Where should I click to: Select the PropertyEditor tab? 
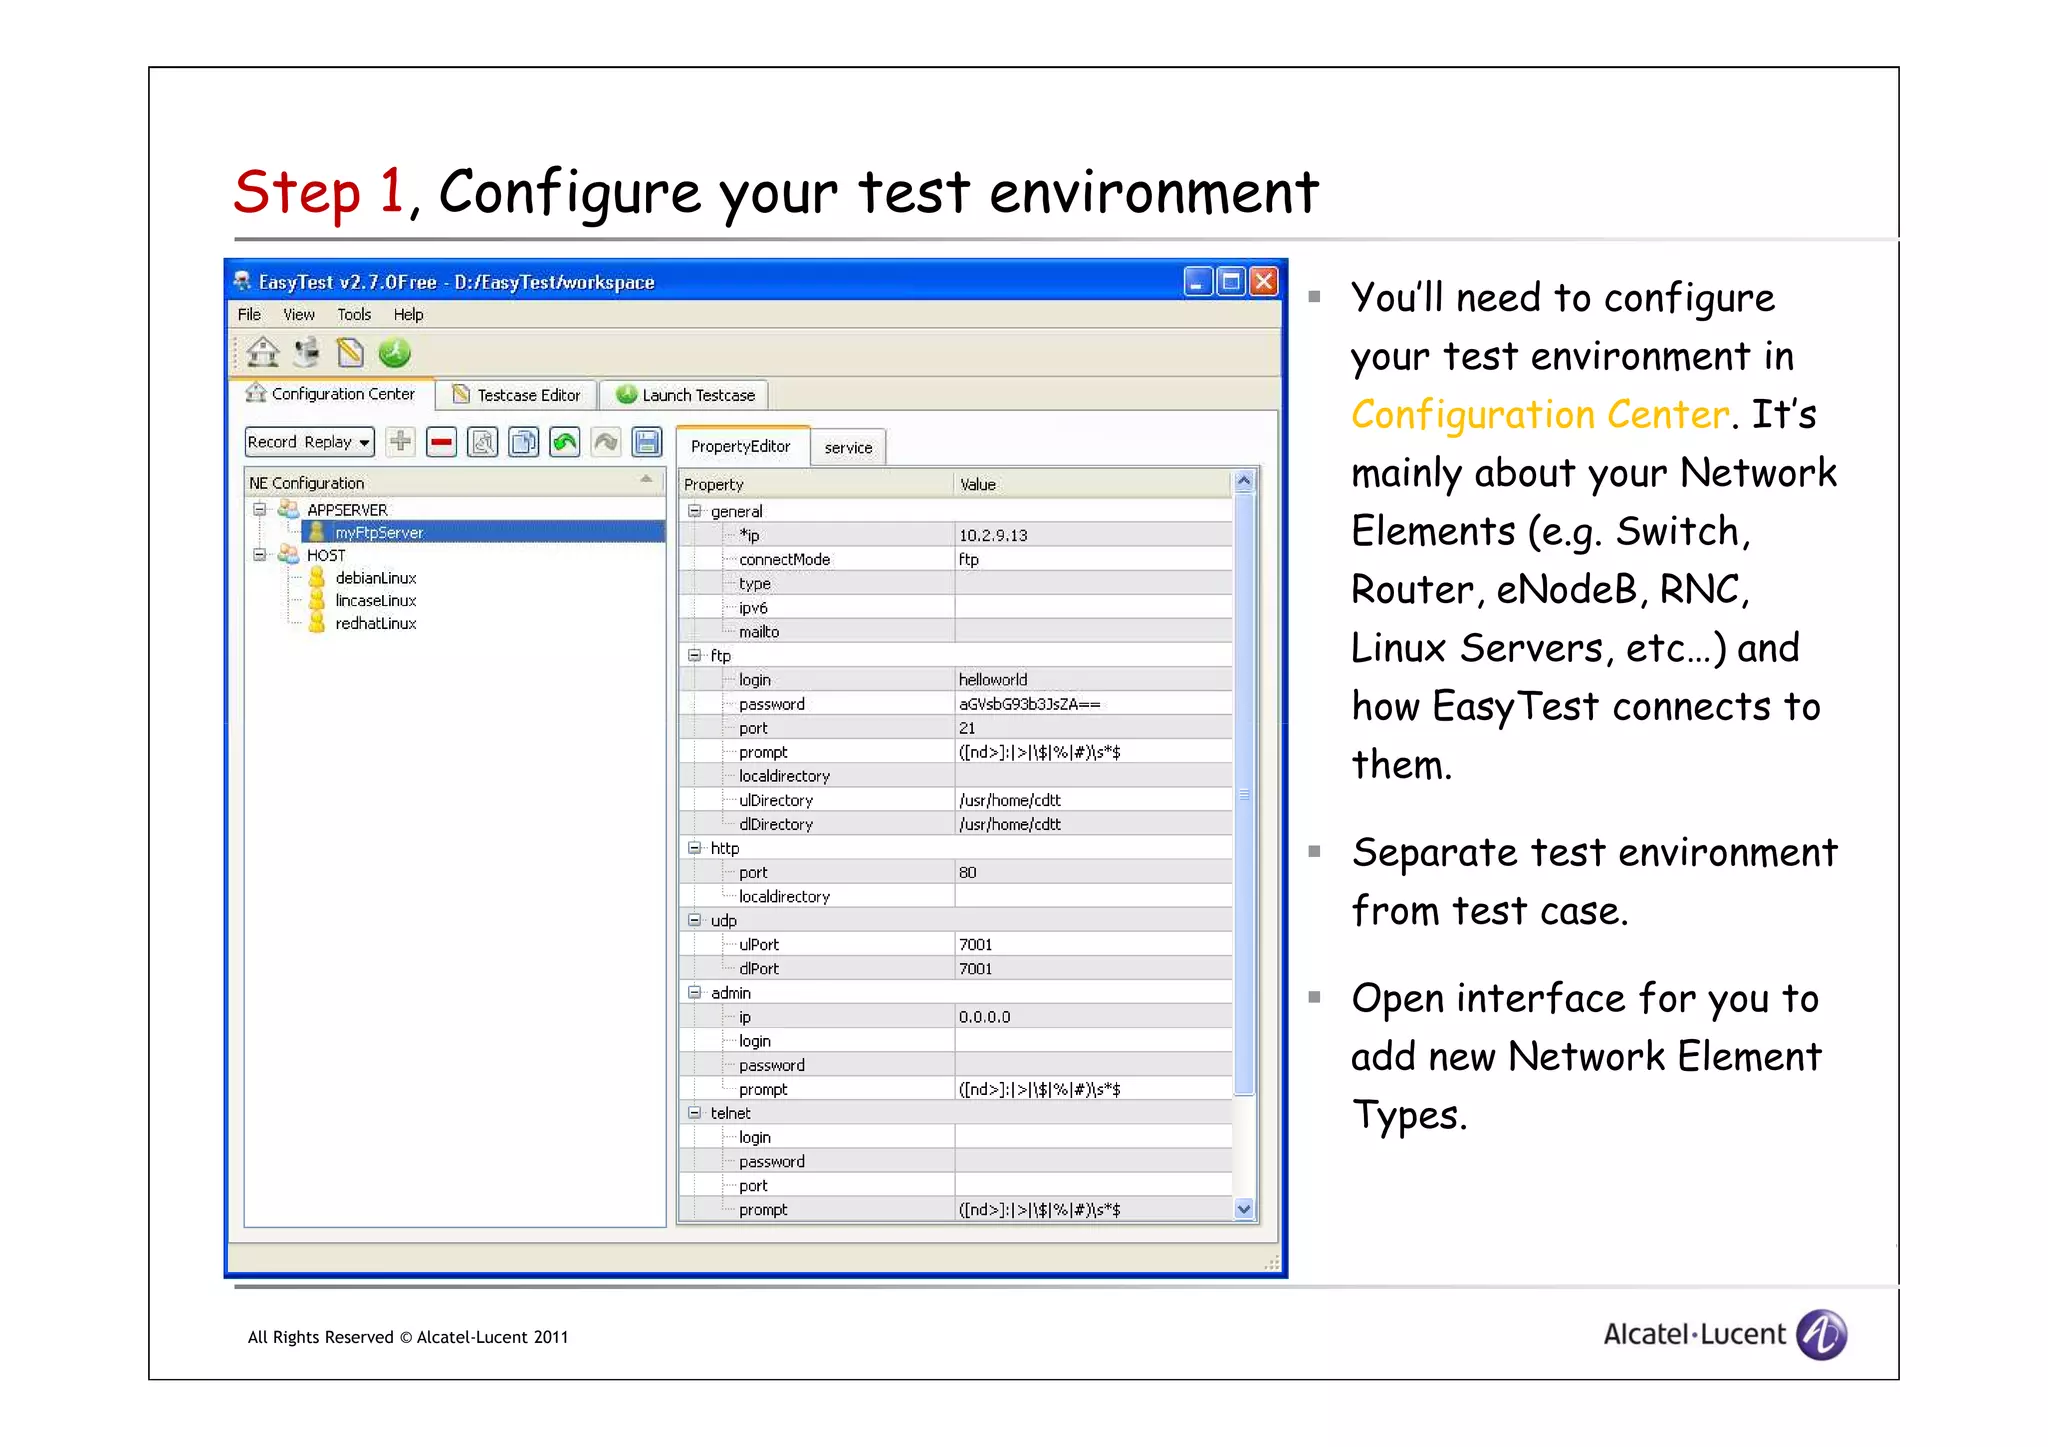coord(741,446)
